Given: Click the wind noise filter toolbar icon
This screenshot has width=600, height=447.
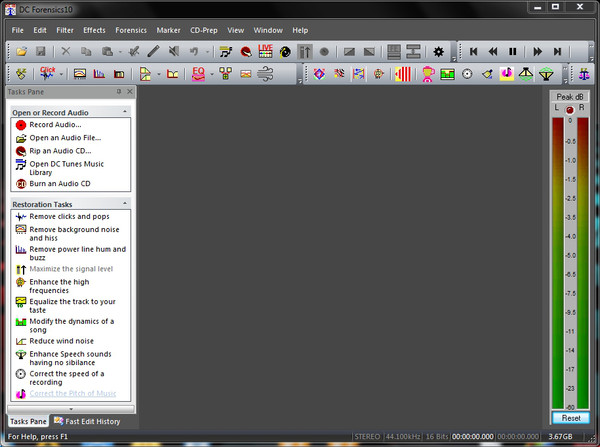Looking at the screenshot, I should [x=265, y=74].
